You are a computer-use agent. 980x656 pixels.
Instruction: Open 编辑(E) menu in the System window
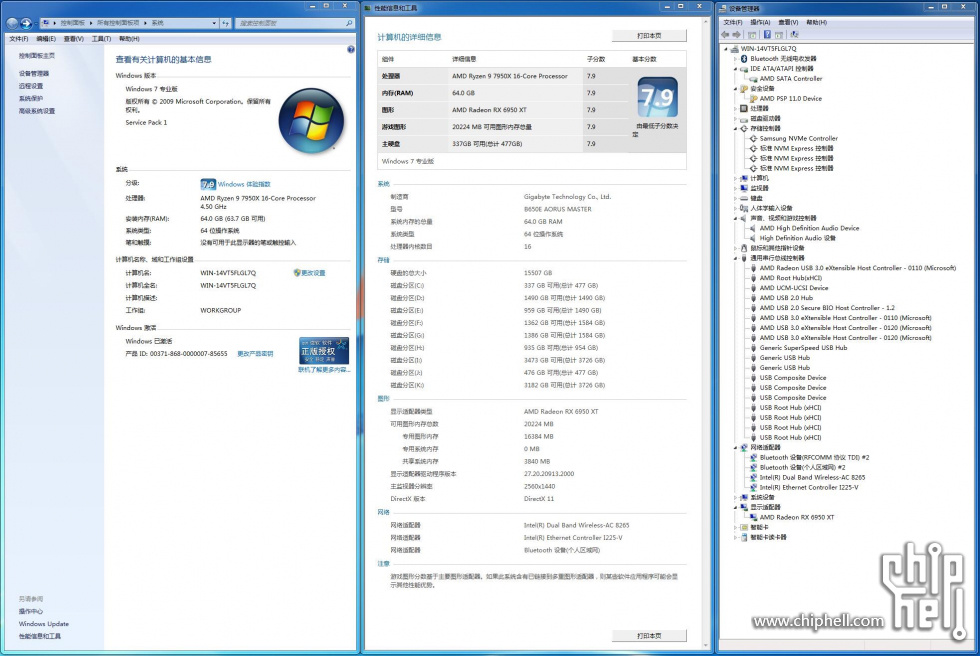(x=46, y=39)
